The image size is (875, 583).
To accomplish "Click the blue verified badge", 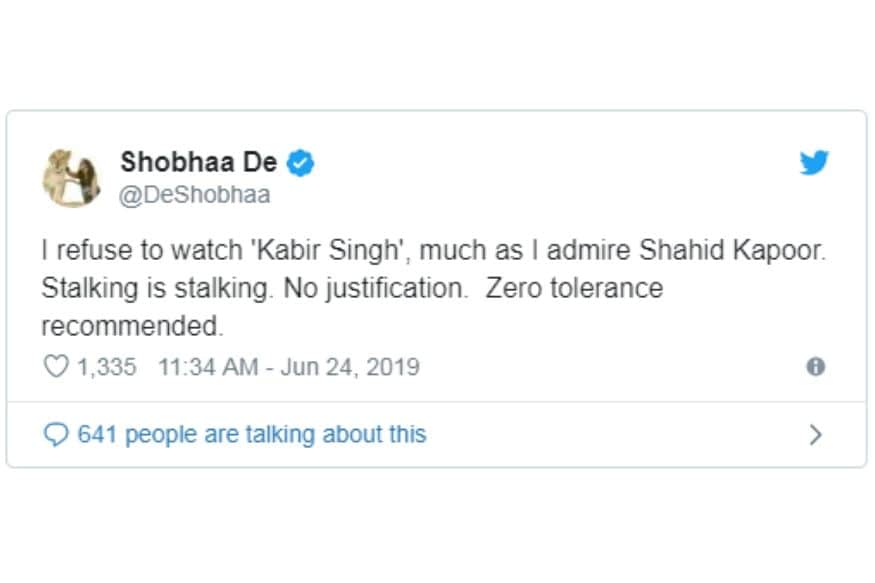I will click(x=300, y=162).
